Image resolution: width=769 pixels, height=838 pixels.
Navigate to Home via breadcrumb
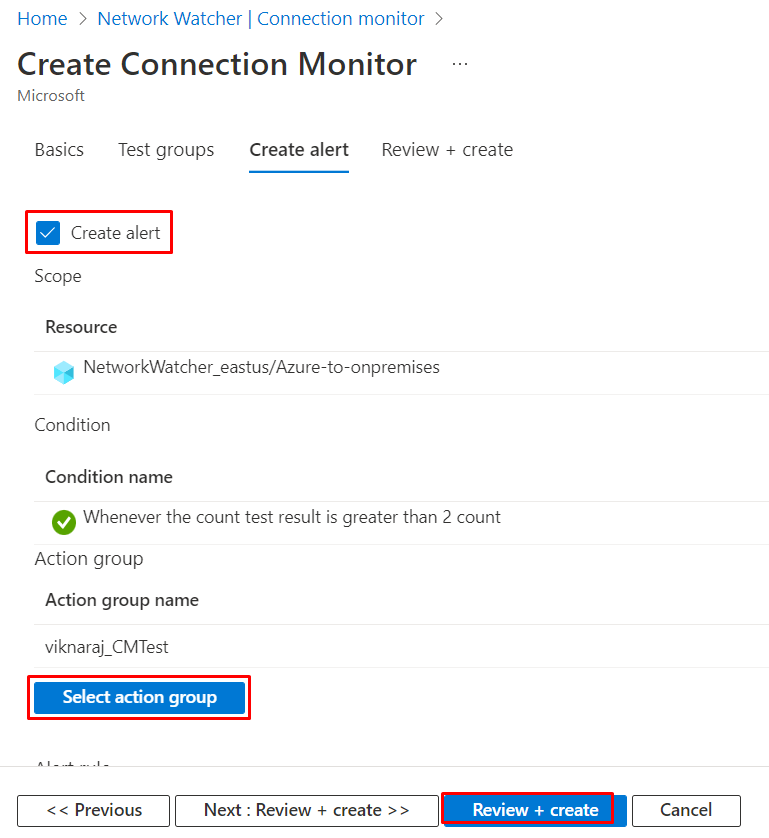(x=42, y=18)
